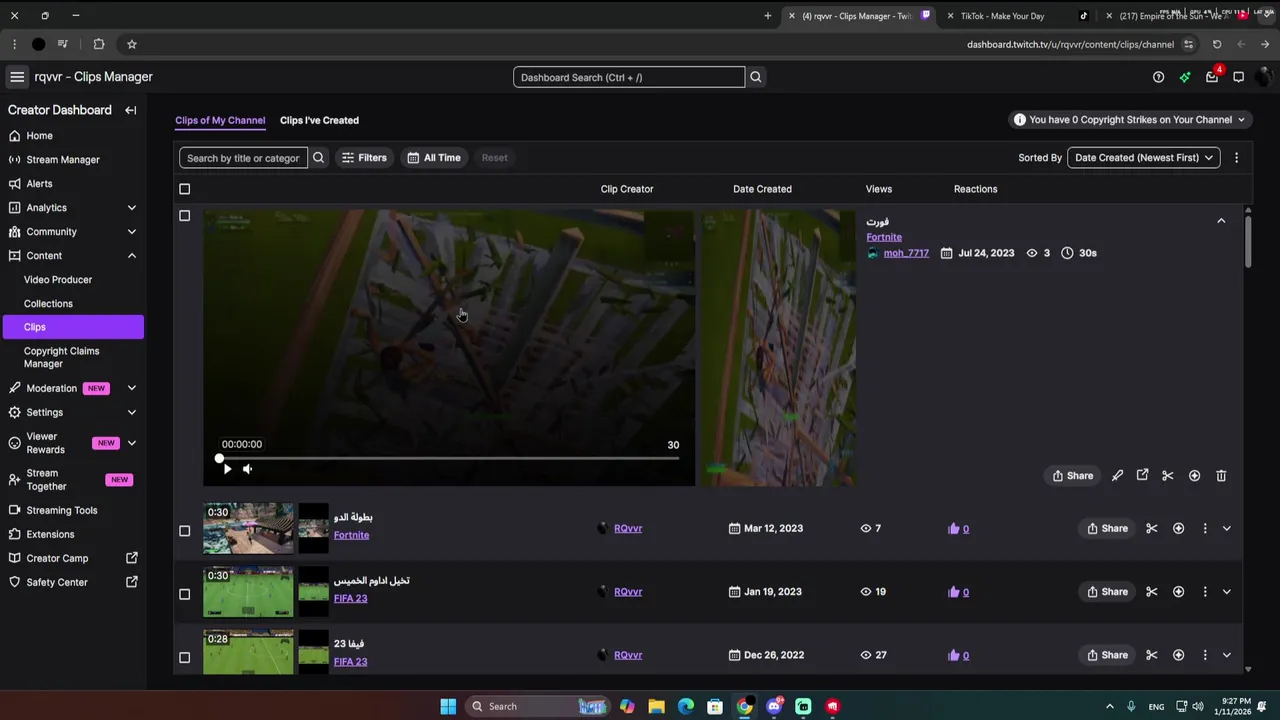Expand the Analytics sidebar section
This screenshot has height=720, width=1280.
pyautogui.click(x=131, y=208)
